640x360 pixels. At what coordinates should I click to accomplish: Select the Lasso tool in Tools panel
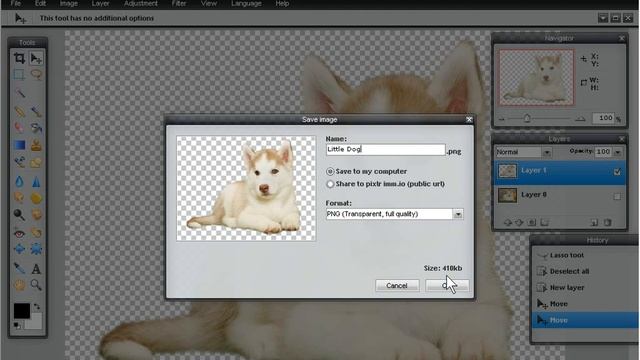[x=36, y=75]
